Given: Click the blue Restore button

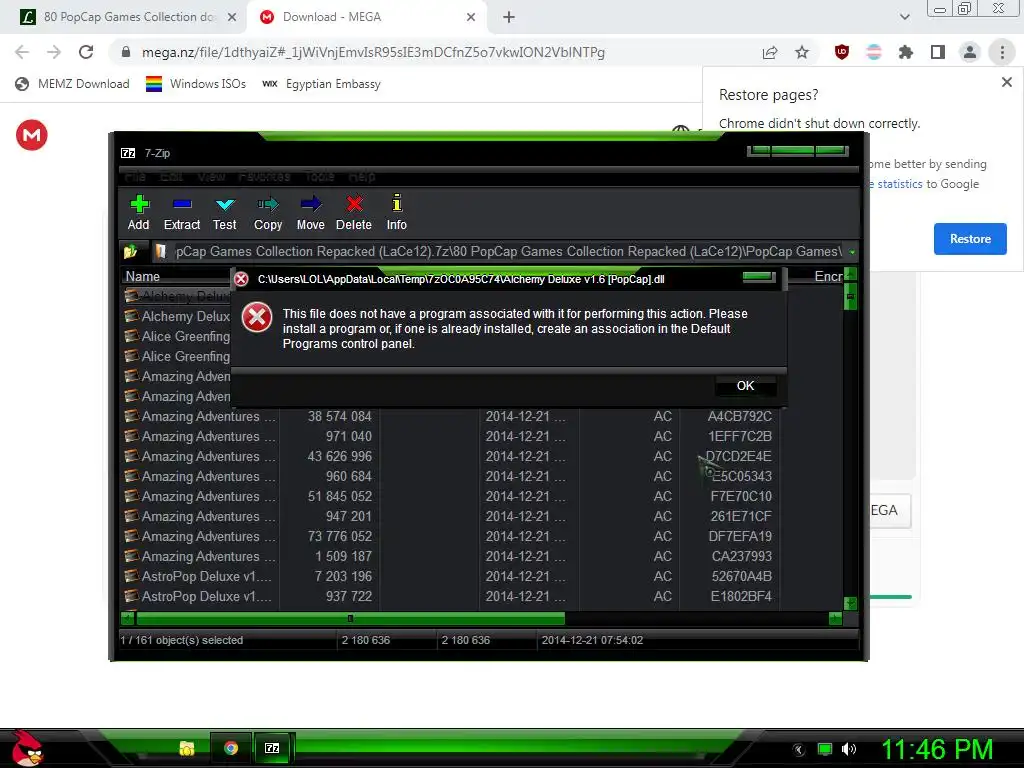Looking at the screenshot, I should [970, 239].
